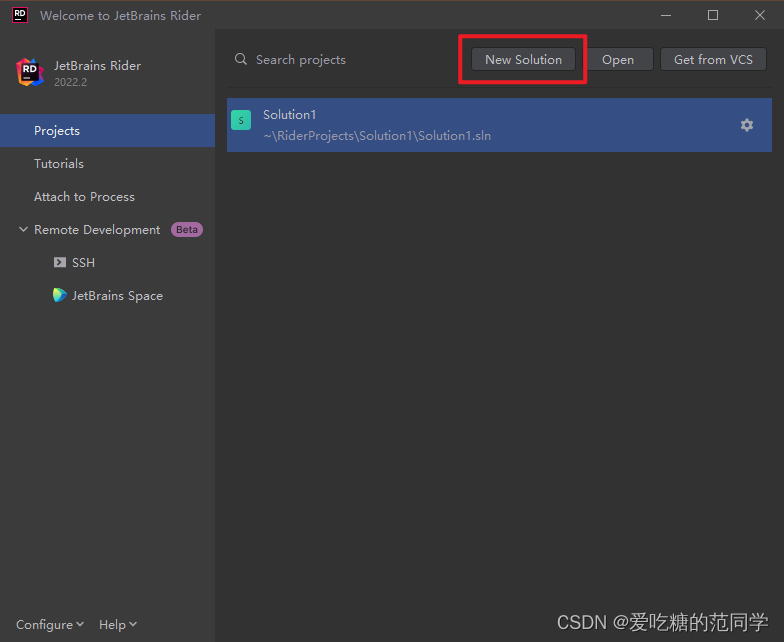
Task: Collapse the Remote Development chevron
Action: [x=23, y=230]
